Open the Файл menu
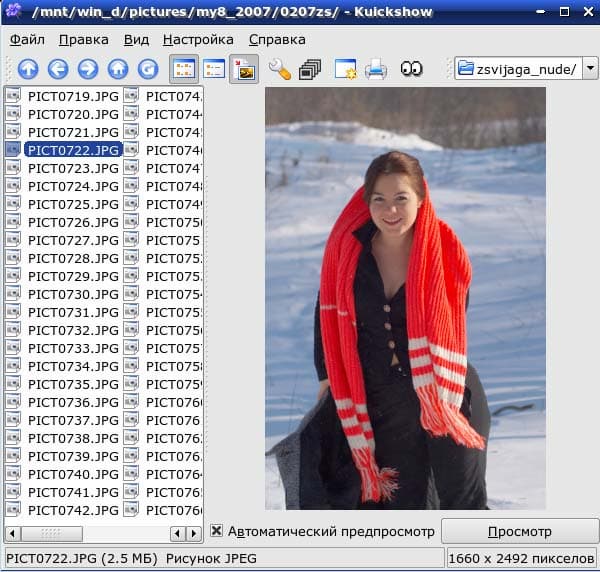The image size is (600, 572). (27, 39)
